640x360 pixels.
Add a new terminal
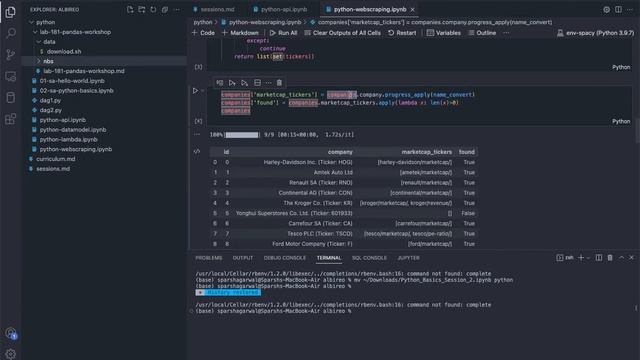(581, 258)
